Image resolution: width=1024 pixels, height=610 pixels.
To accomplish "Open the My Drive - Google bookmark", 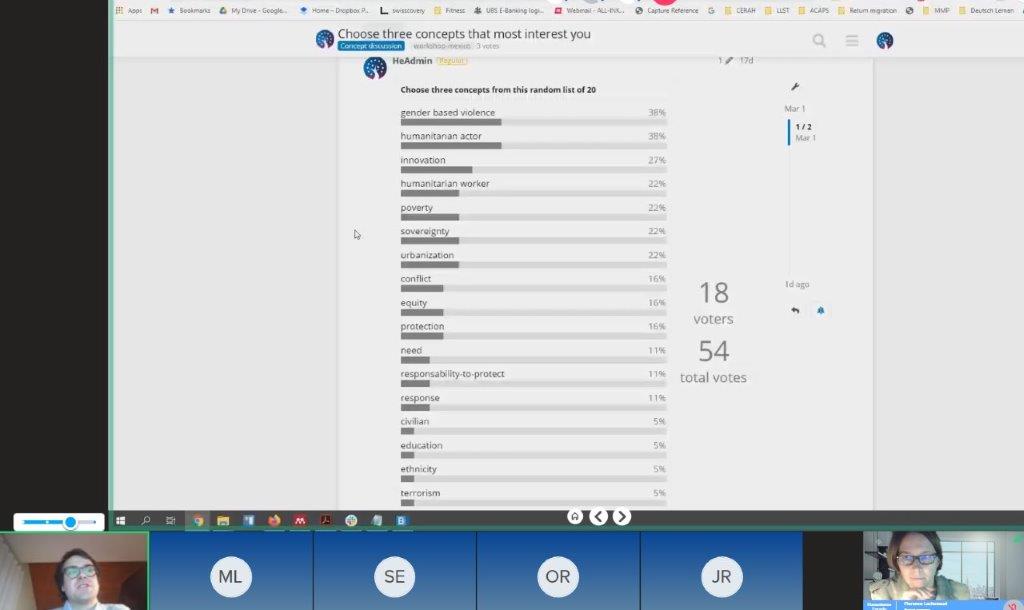I will tap(253, 10).
